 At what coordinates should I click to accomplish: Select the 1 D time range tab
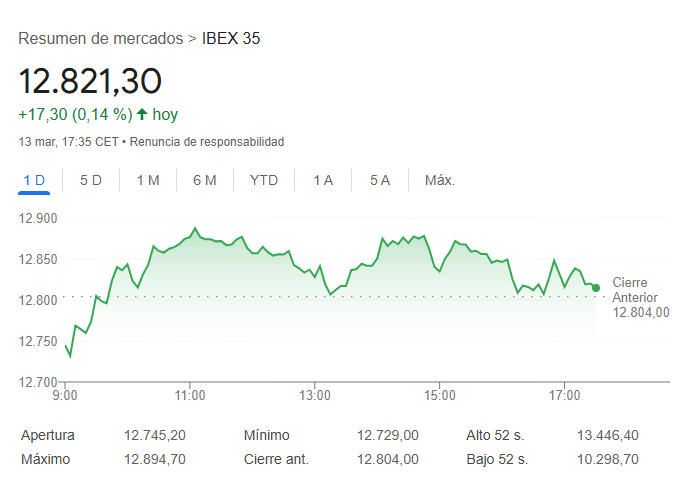point(34,180)
